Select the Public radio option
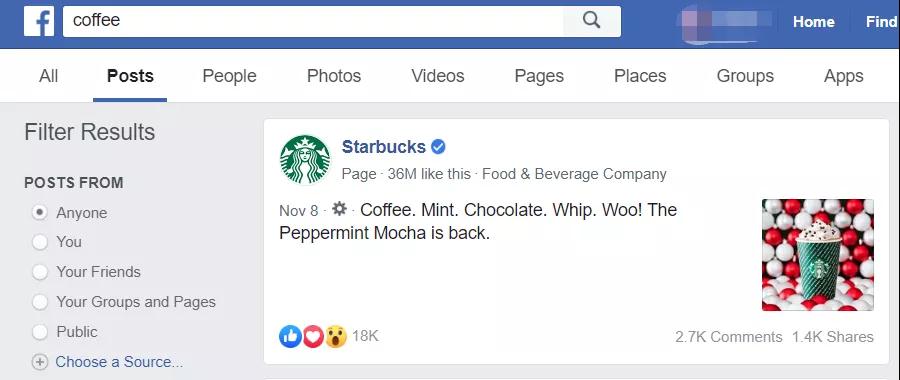The image size is (900, 380). 40,332
